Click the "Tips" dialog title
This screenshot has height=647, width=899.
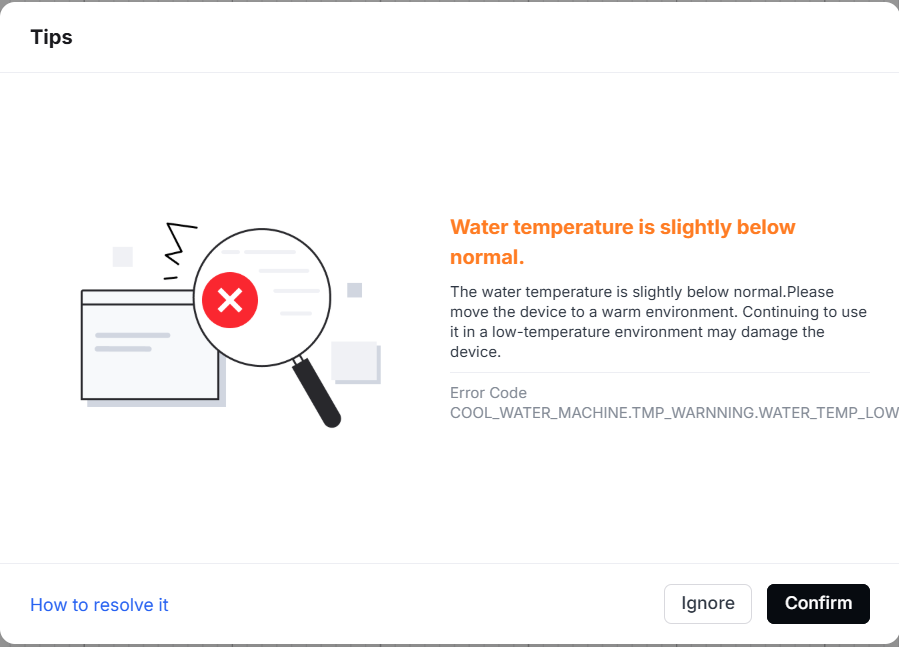[x=52, y=37]
